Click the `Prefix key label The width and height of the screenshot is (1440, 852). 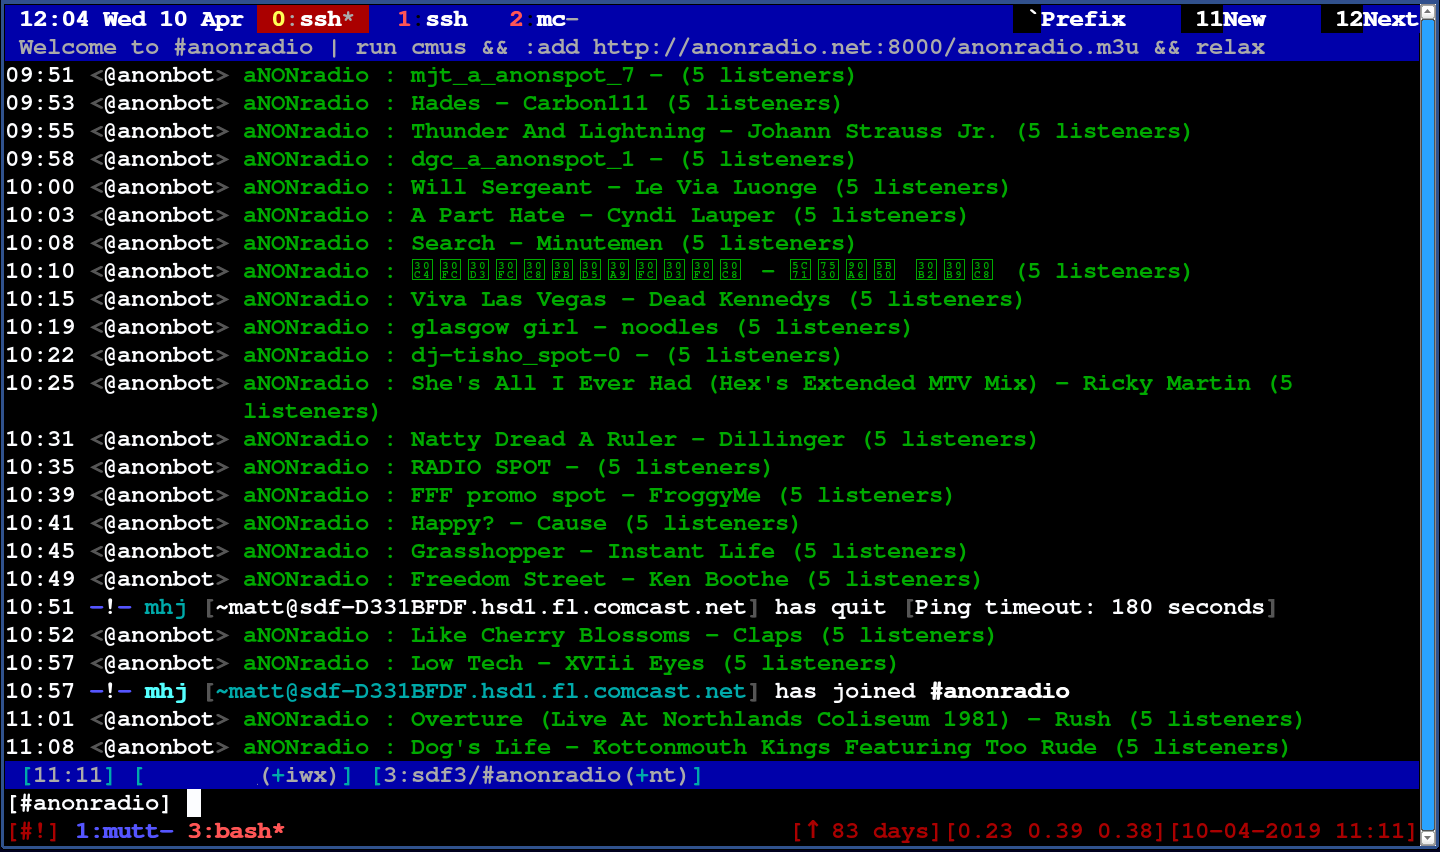click(1076, 19)
